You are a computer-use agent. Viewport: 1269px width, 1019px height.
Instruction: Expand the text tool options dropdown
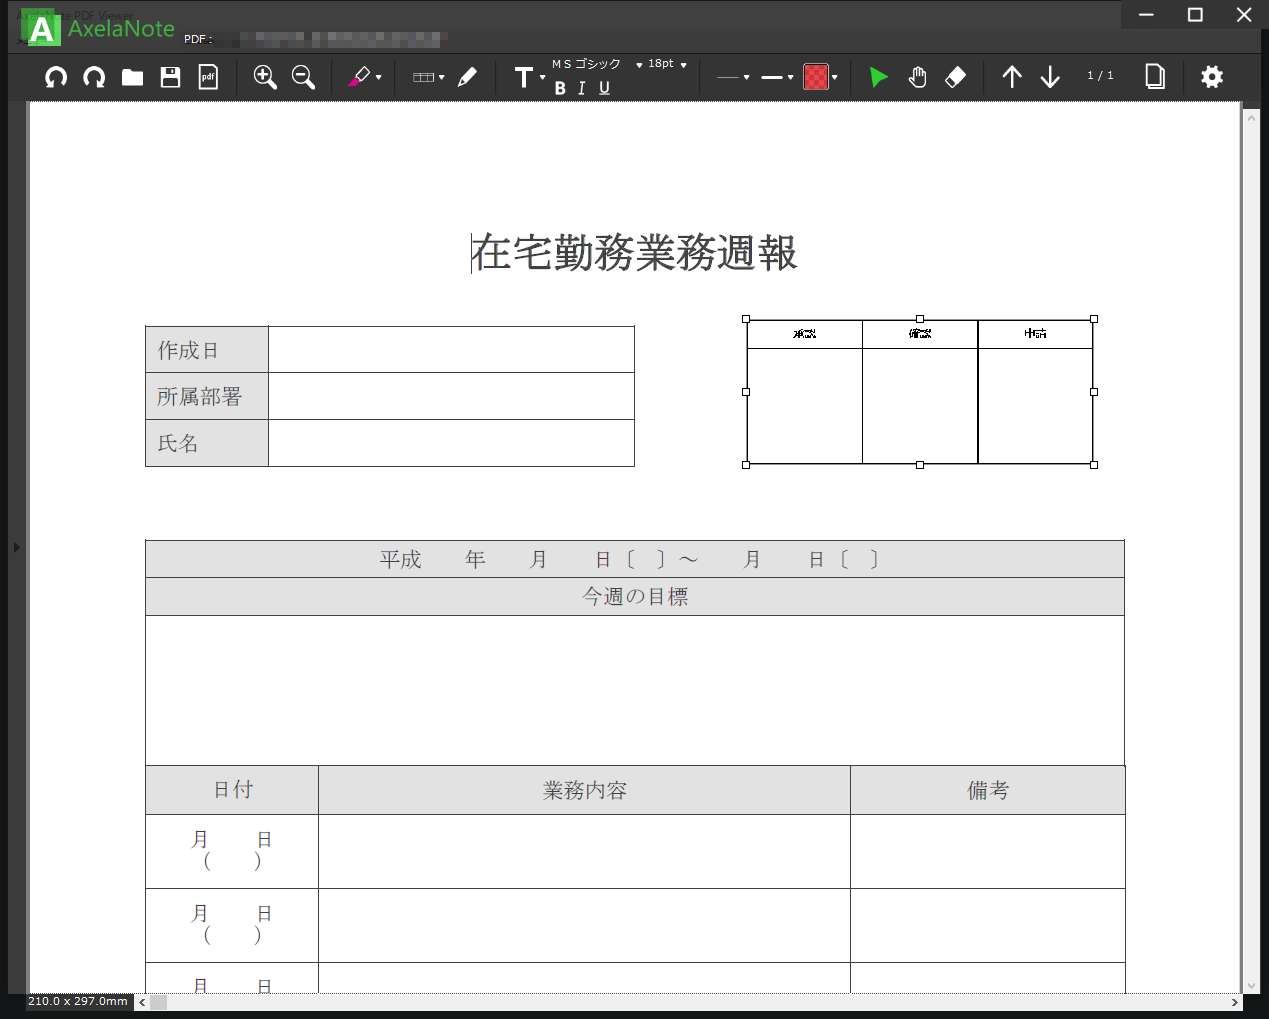click(541, 76)
